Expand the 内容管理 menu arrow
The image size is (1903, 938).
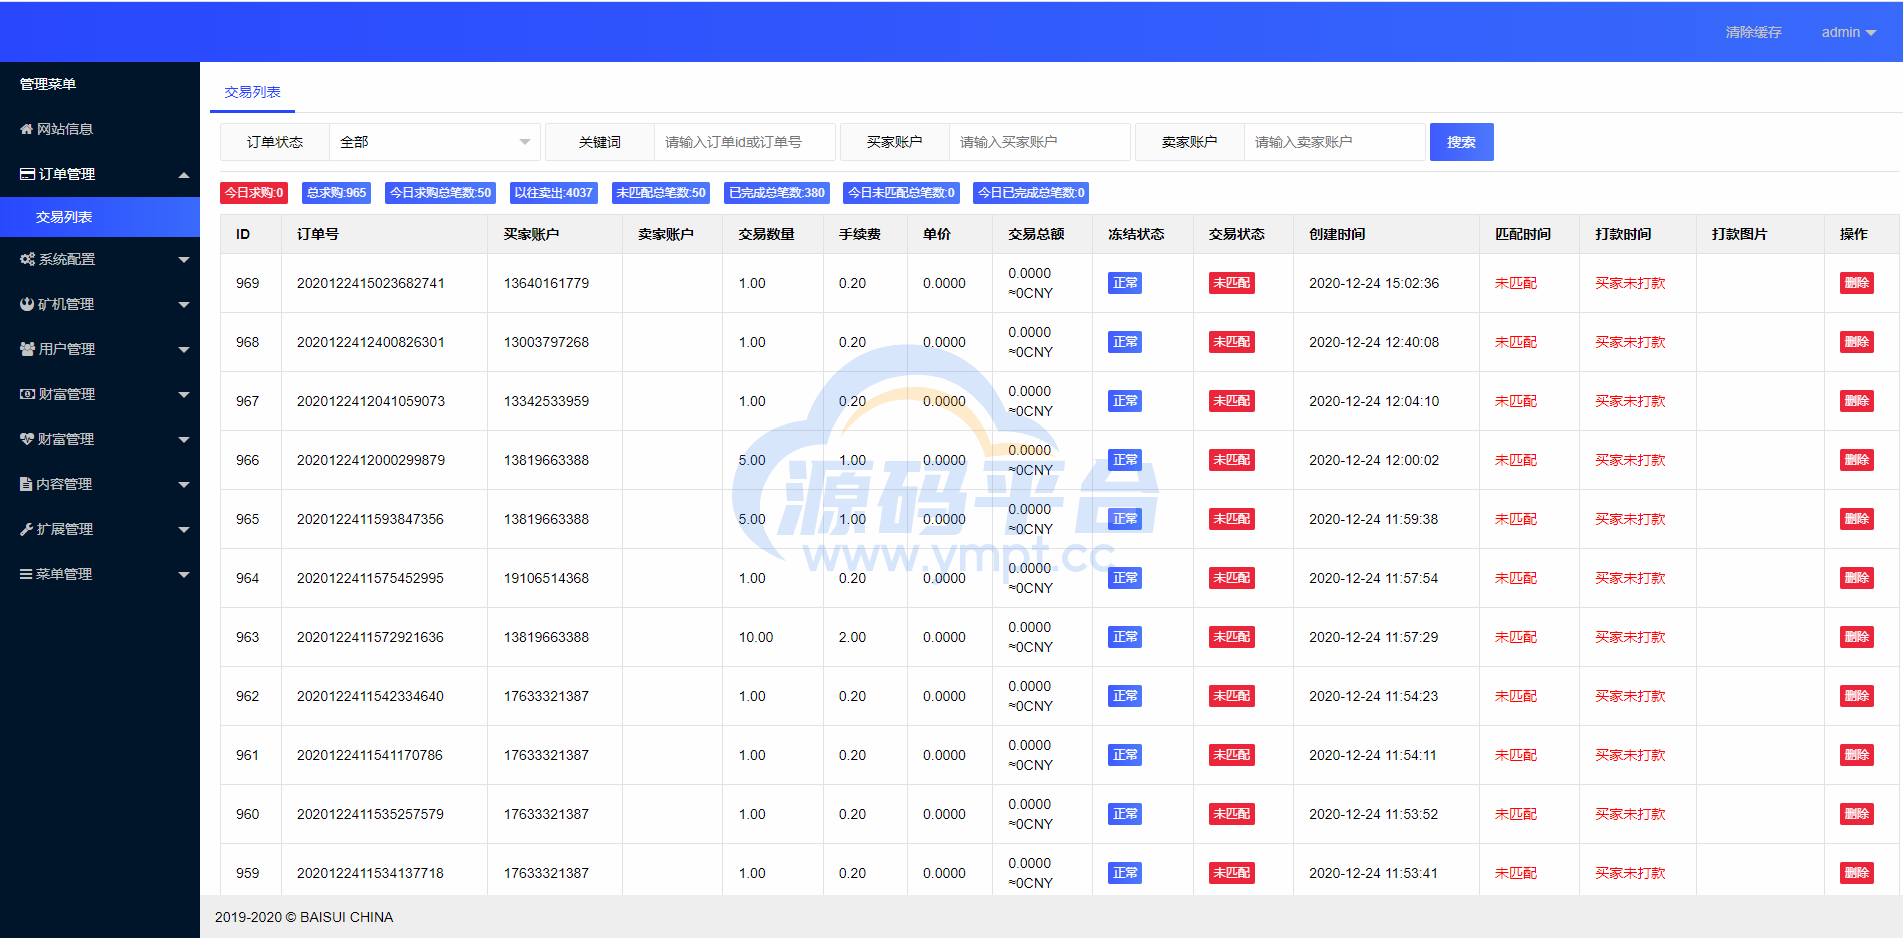[184, 485]
